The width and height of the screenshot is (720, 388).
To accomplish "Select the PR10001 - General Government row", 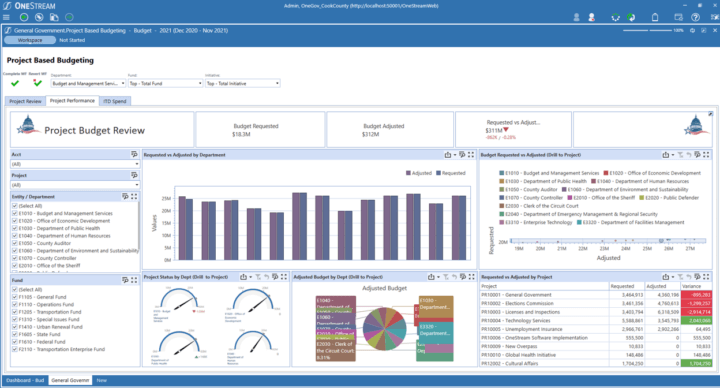I will (596, 295).
